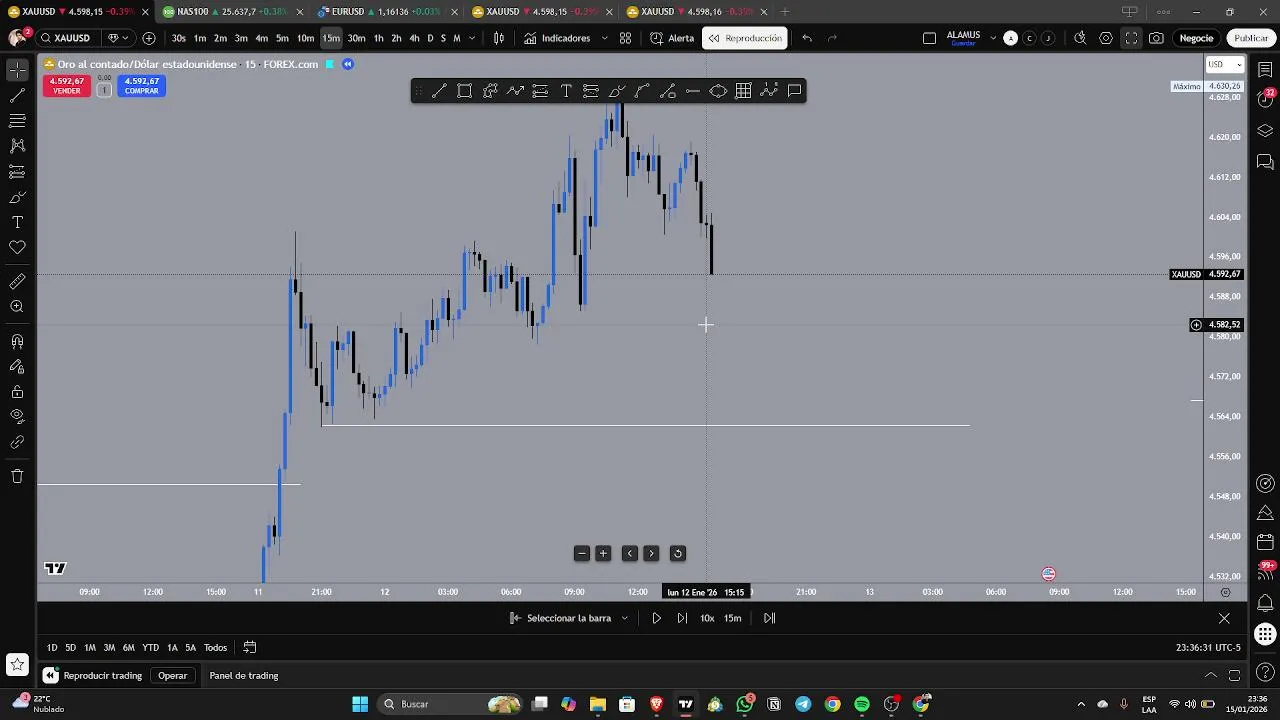Toggle stay-in-drawing-mode pencil lock

[x=17, y=367]
